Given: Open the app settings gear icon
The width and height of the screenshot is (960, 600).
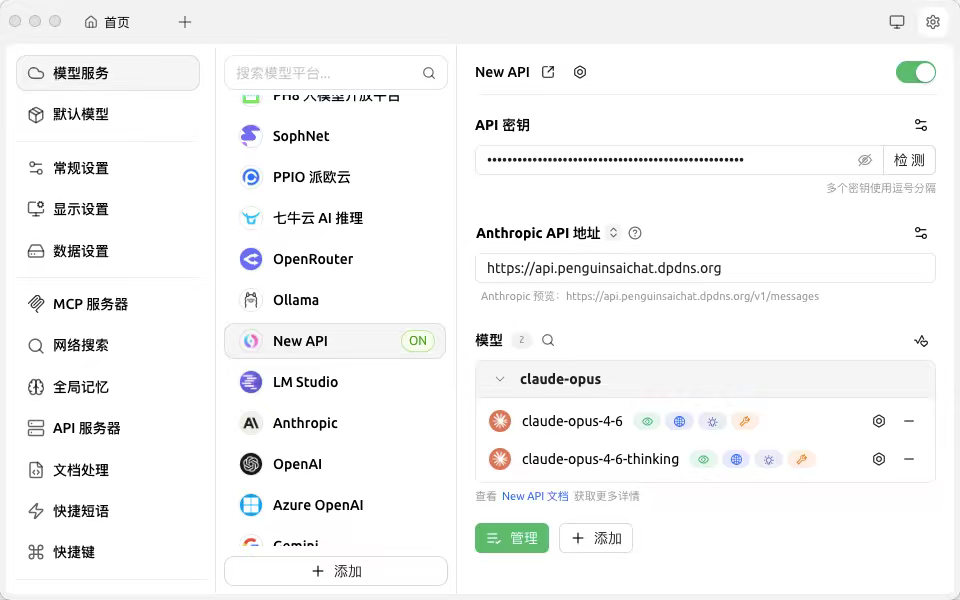Looking at the screenshot, I should point(933,22).
